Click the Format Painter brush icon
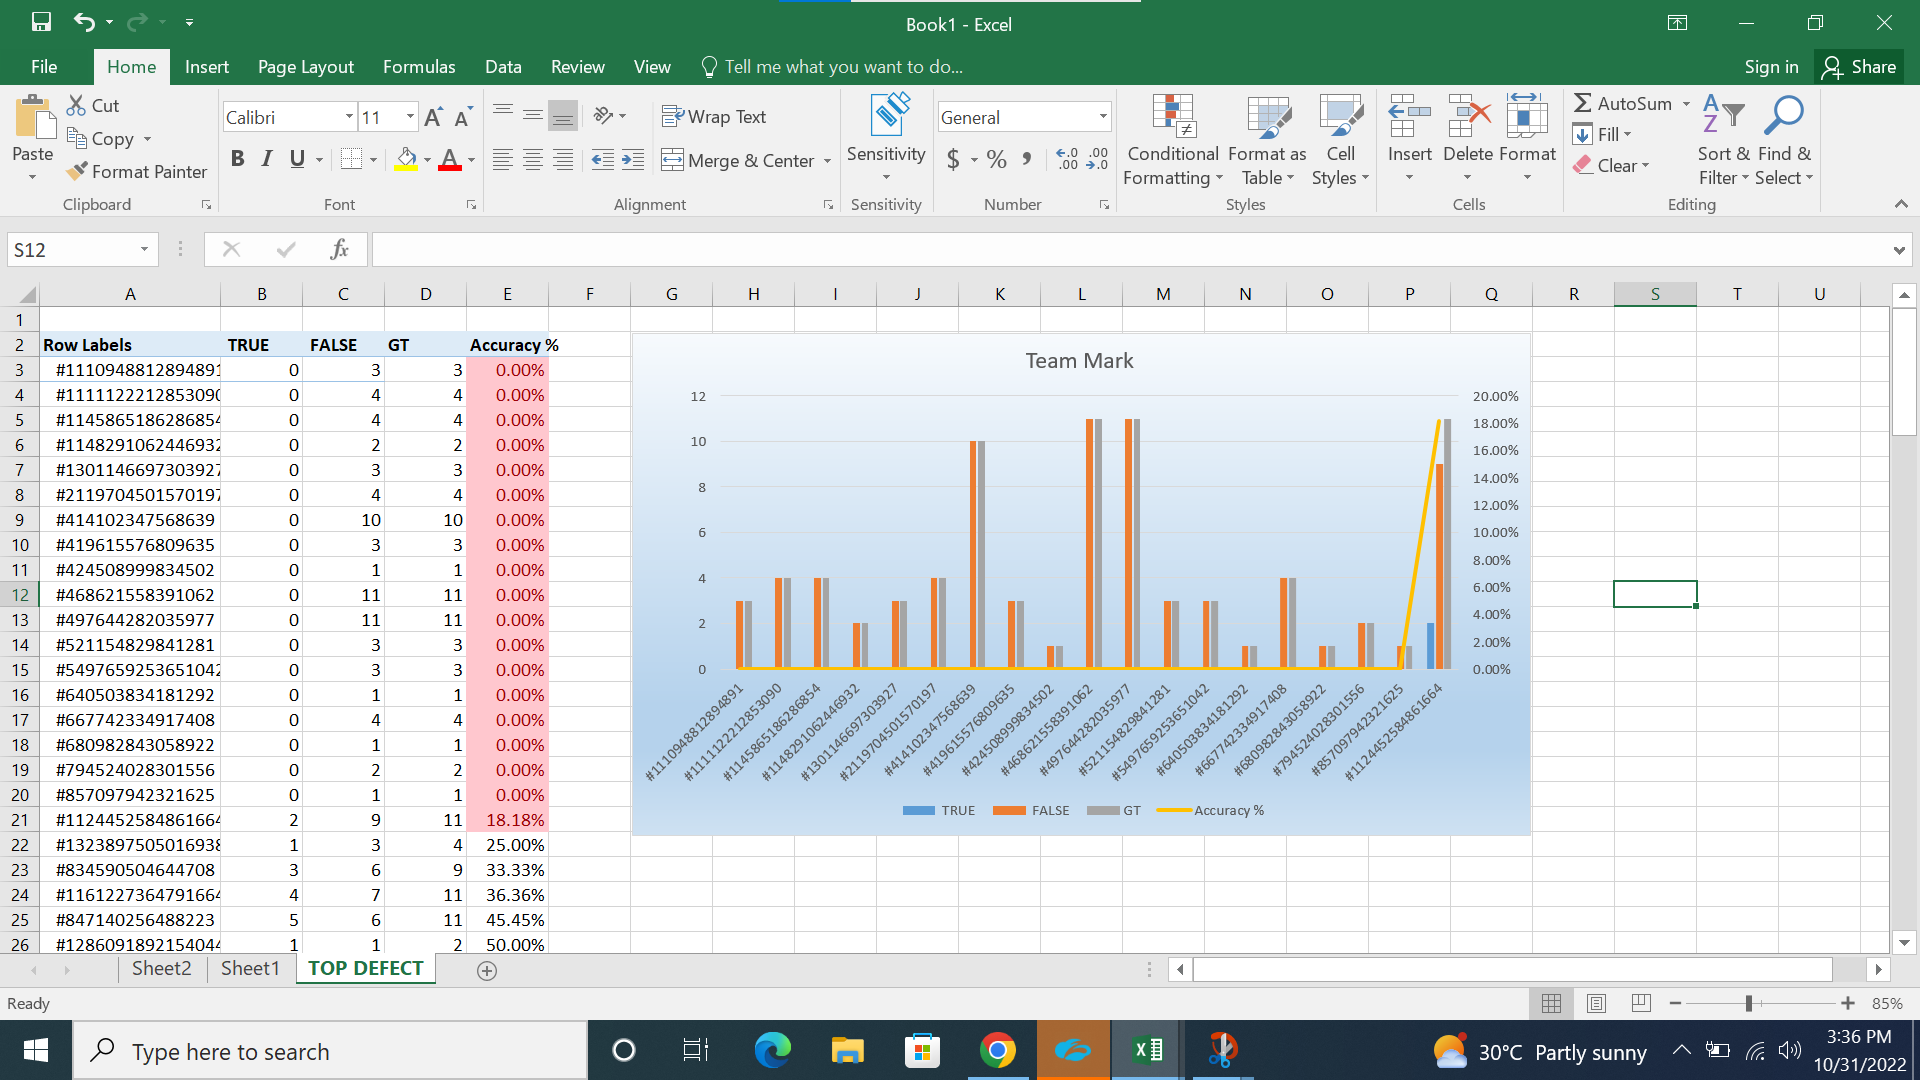This screenshot has height=1080, width=1920. (76, 172)
